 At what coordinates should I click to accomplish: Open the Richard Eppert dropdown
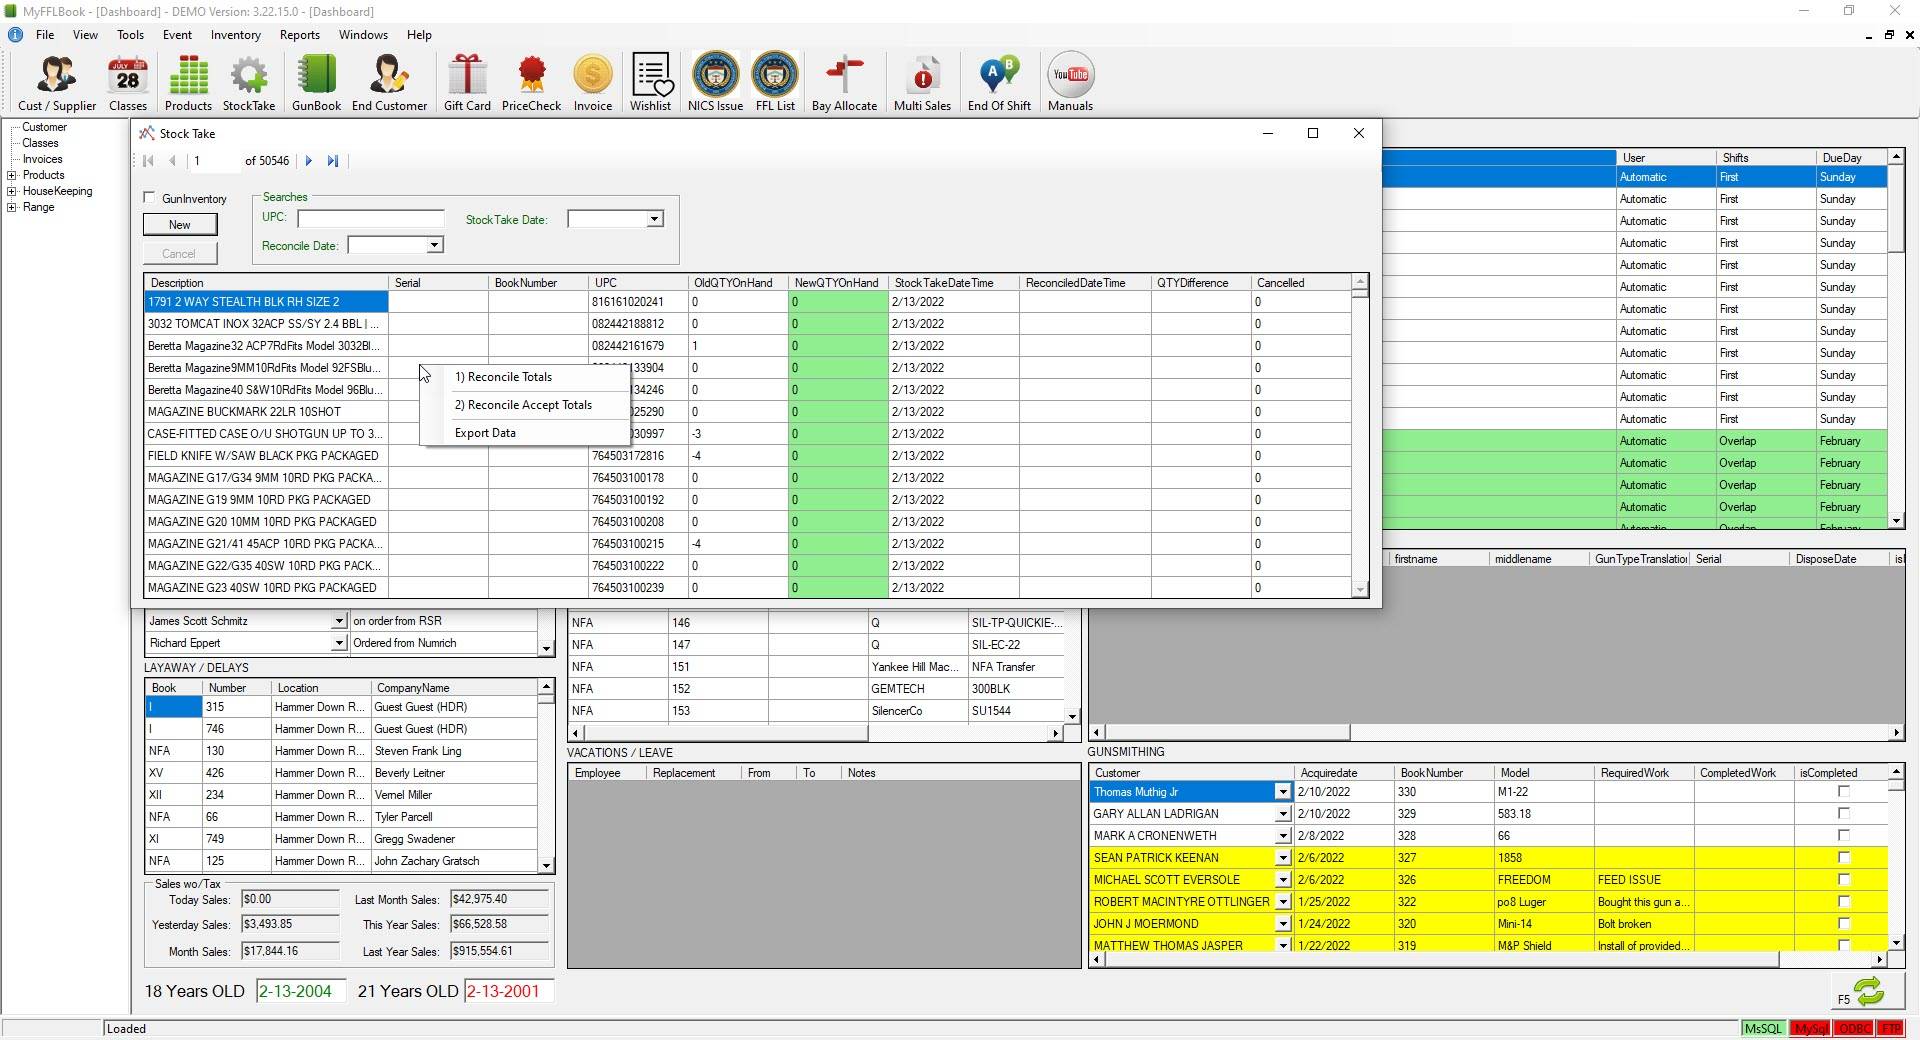338,643
